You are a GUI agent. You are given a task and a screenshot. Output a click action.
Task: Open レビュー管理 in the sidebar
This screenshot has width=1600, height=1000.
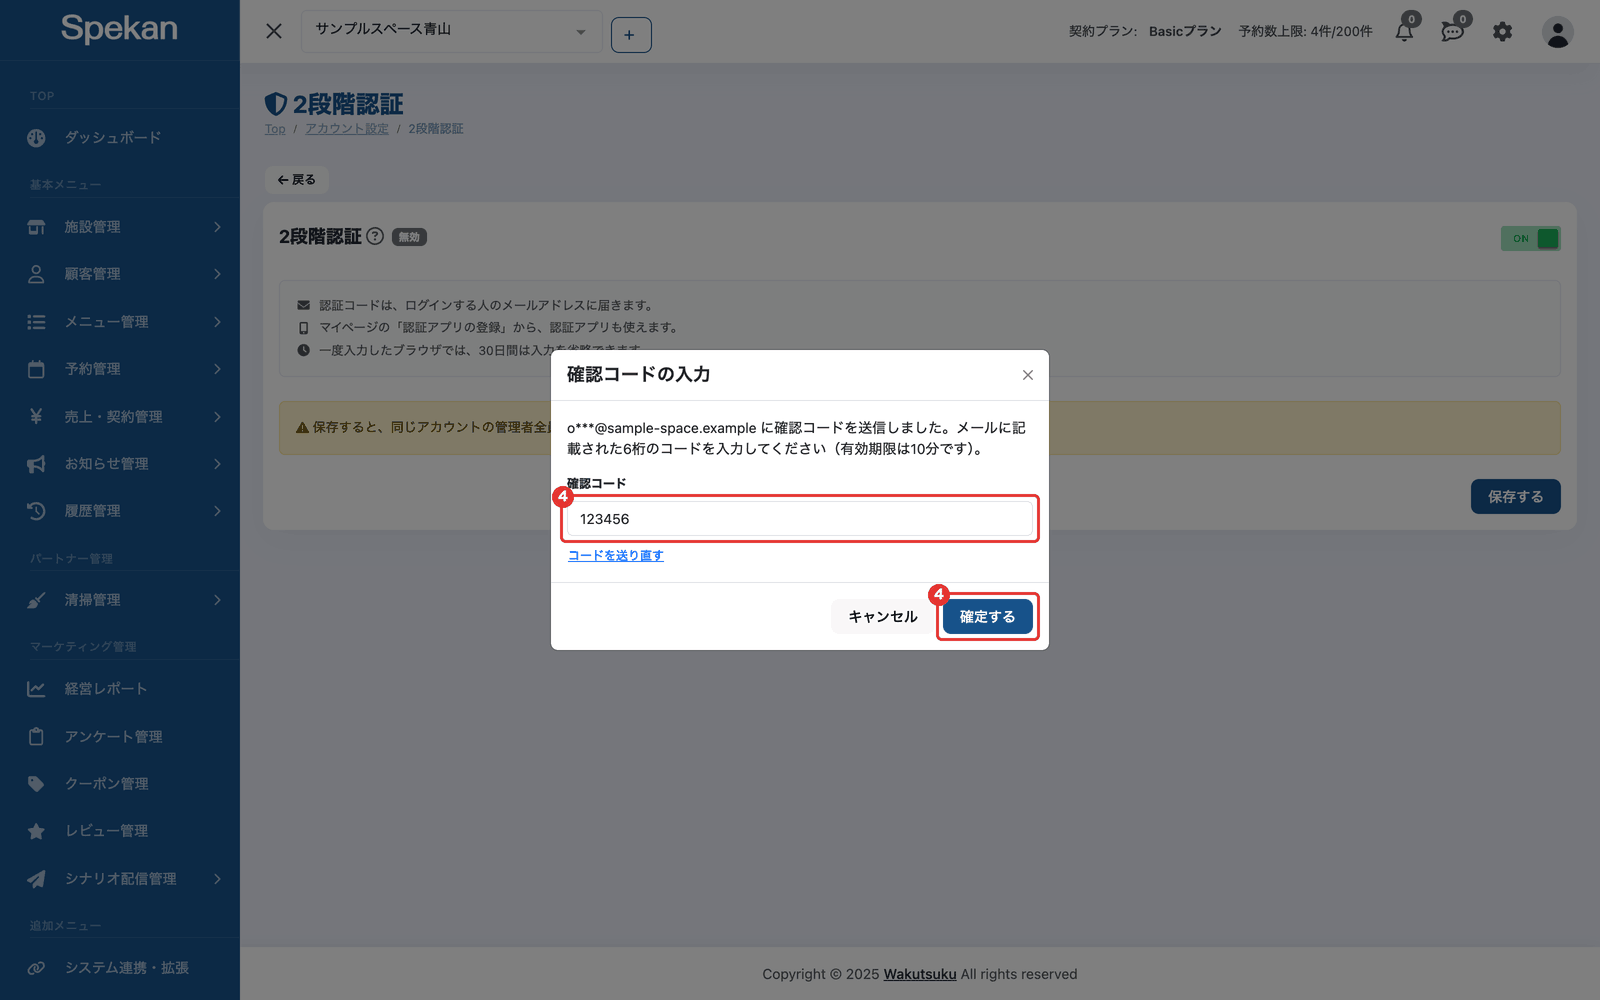pos(120,831)
